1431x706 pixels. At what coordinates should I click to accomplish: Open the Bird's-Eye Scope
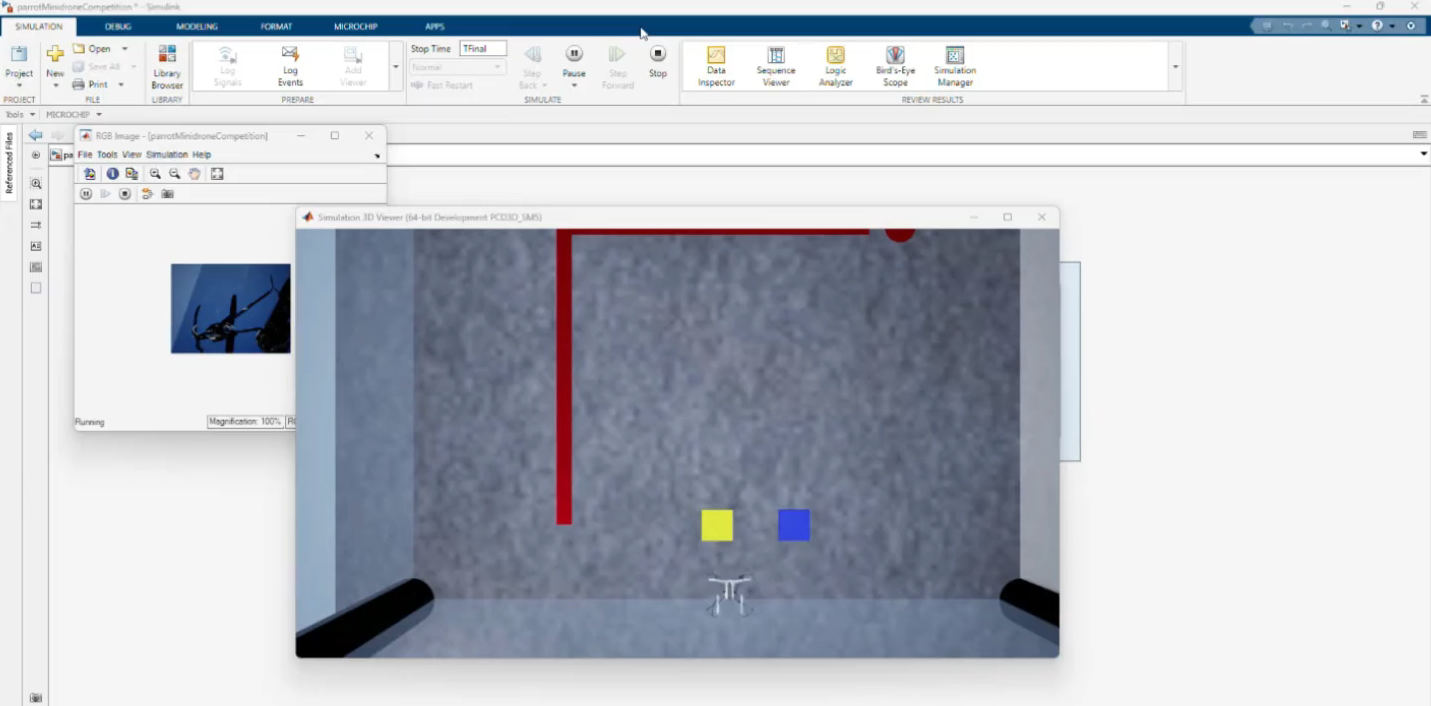click(895, 66)
